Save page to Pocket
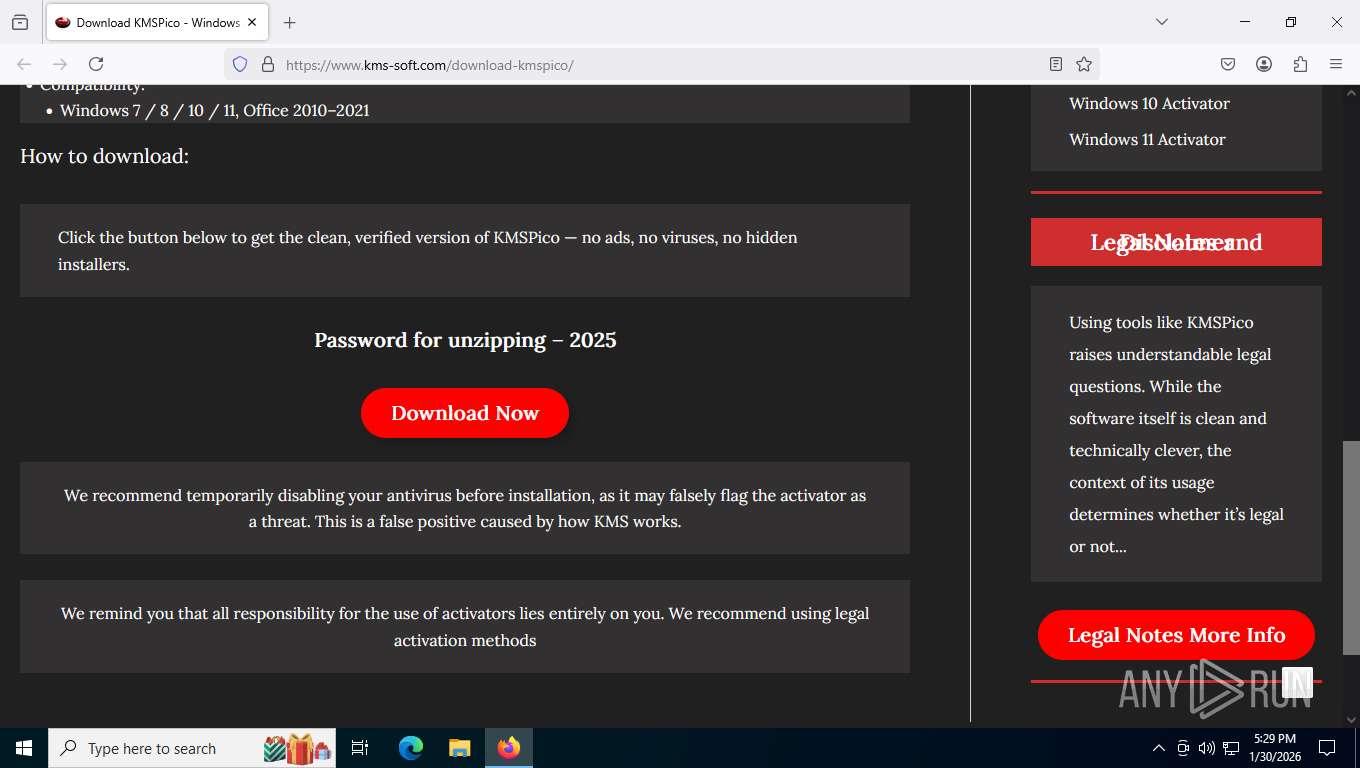 [1228, 64]
